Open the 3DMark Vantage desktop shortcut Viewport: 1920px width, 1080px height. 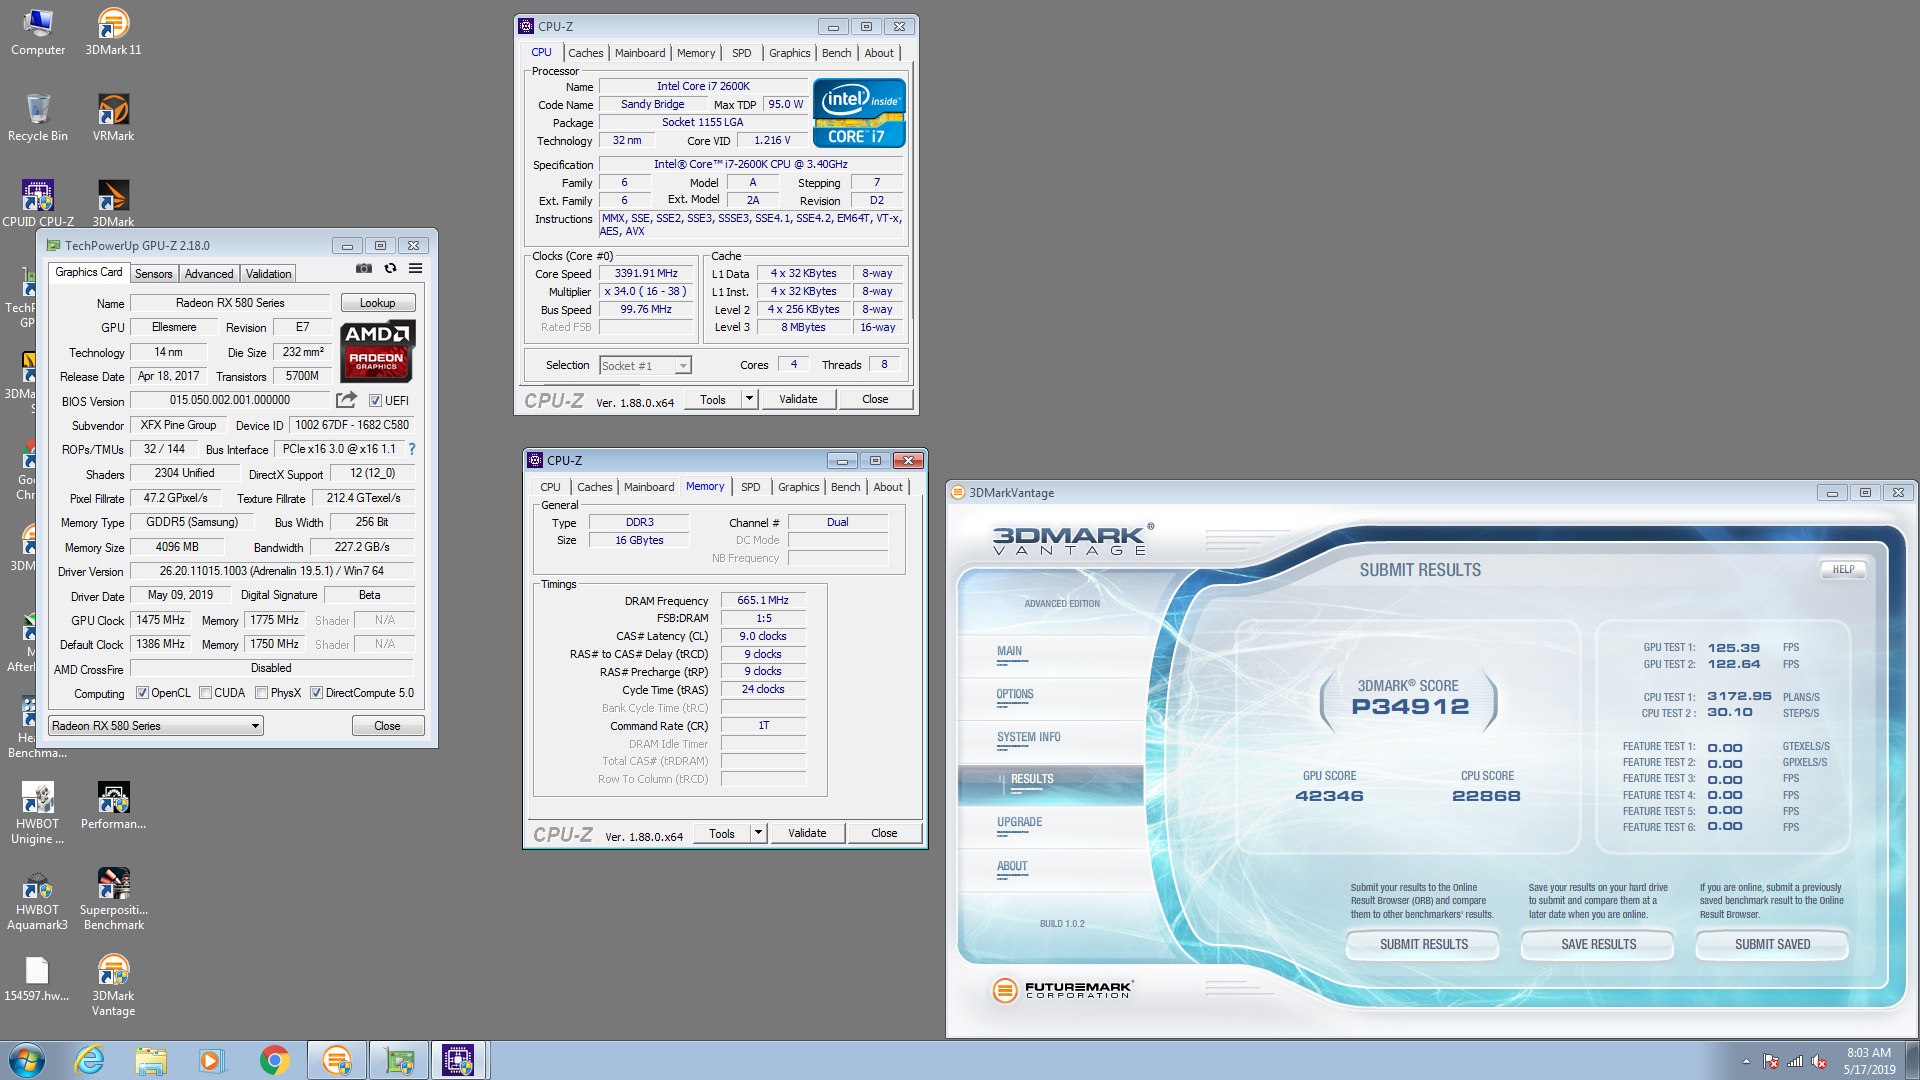point(113,985)
